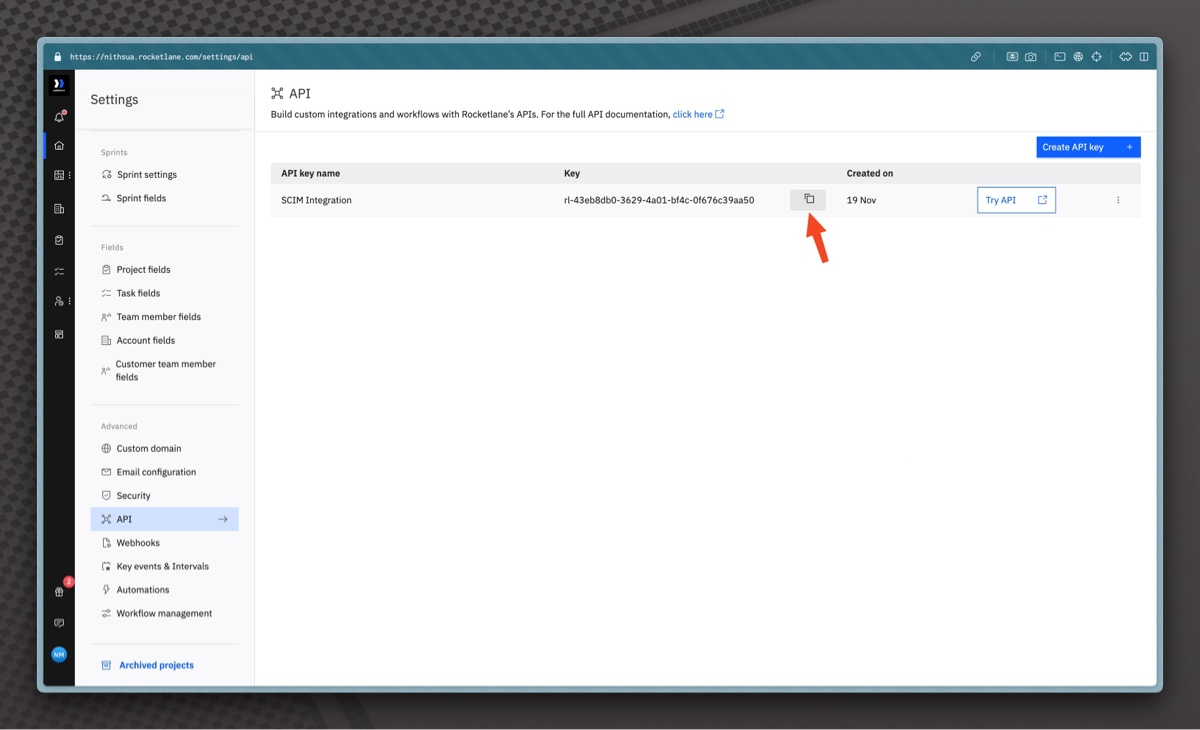
Task: Open the notifications bell in the sidebar
Action: point(59,117)
